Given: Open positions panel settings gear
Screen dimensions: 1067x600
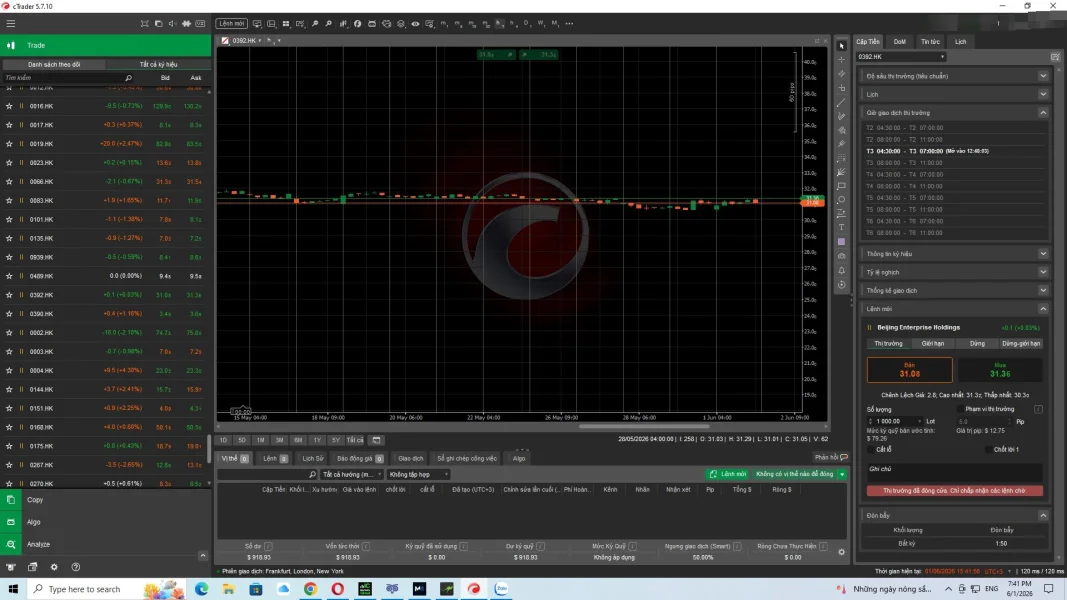Looking at the screenshot, I should point(842,552).
